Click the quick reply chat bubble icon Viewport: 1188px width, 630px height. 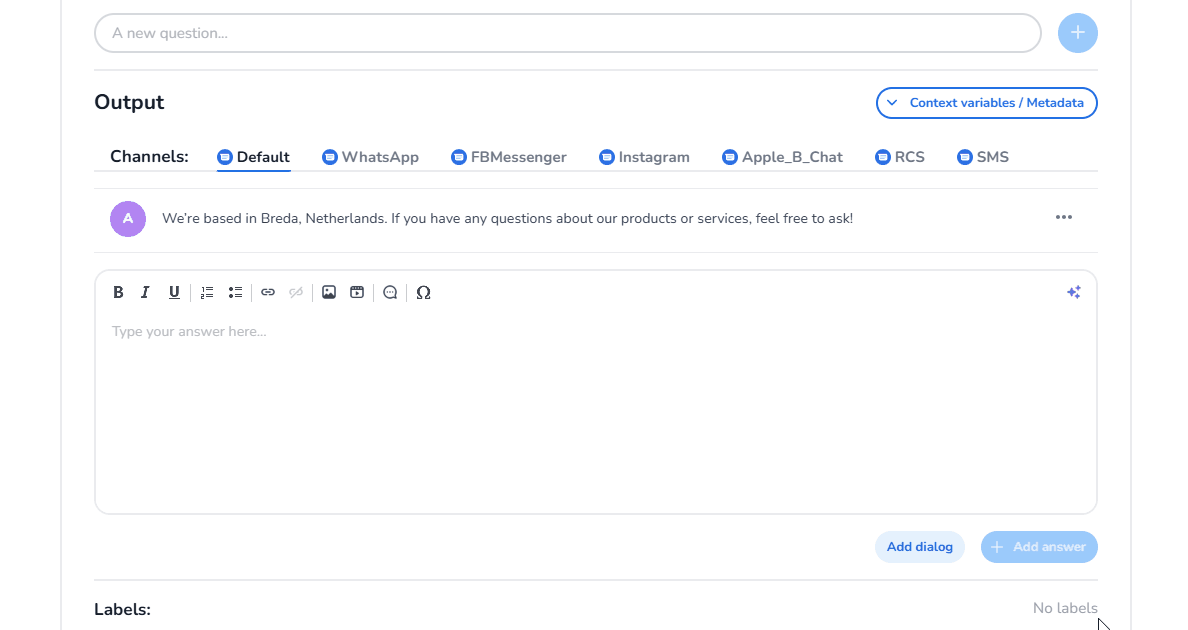390,292
